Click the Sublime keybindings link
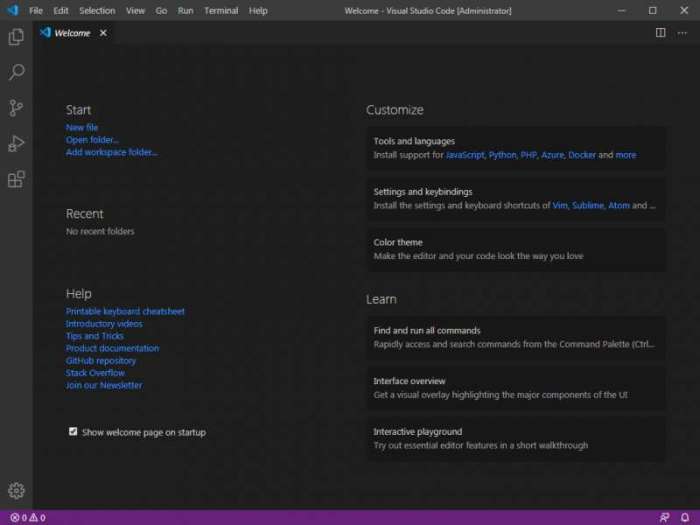 (588, 205)
